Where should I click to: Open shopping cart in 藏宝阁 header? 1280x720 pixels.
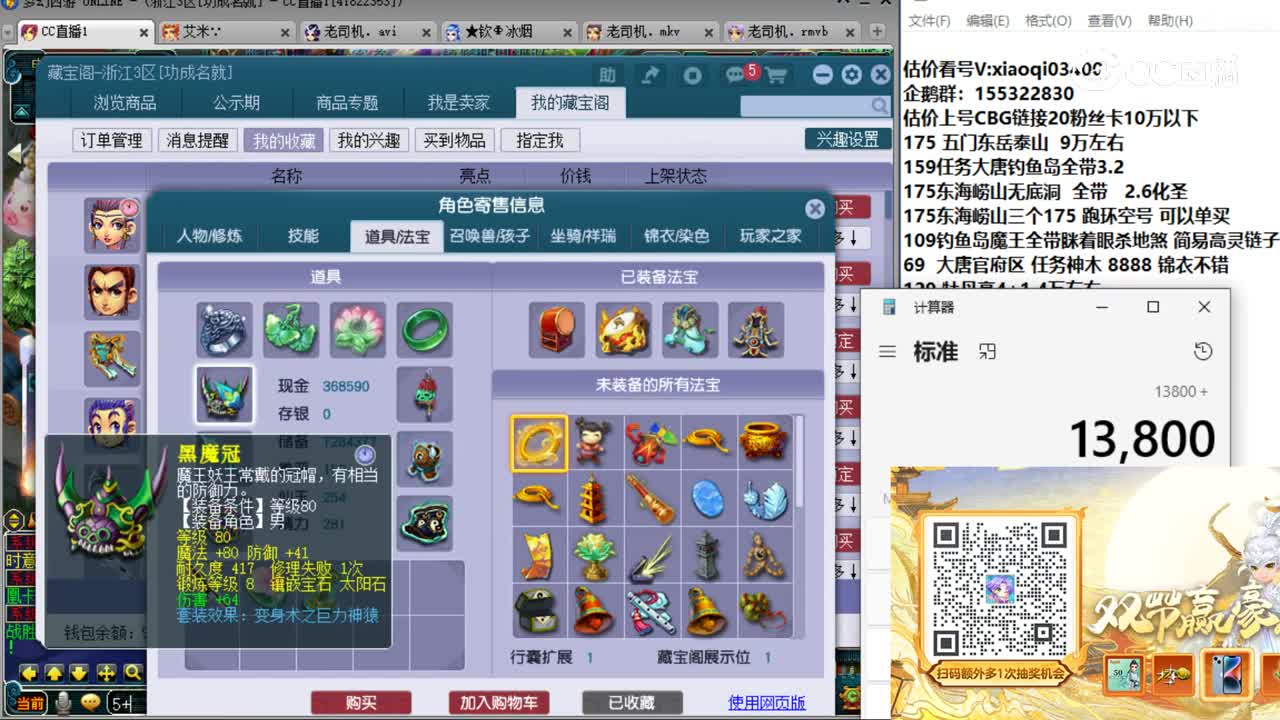point(776,75)
